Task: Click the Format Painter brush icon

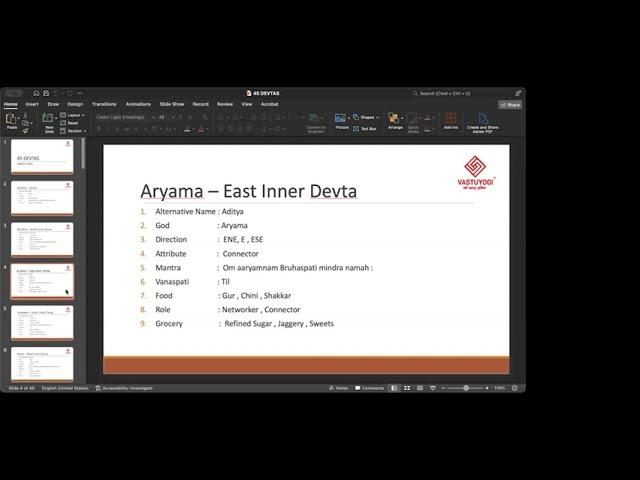Action: (25, 131)
